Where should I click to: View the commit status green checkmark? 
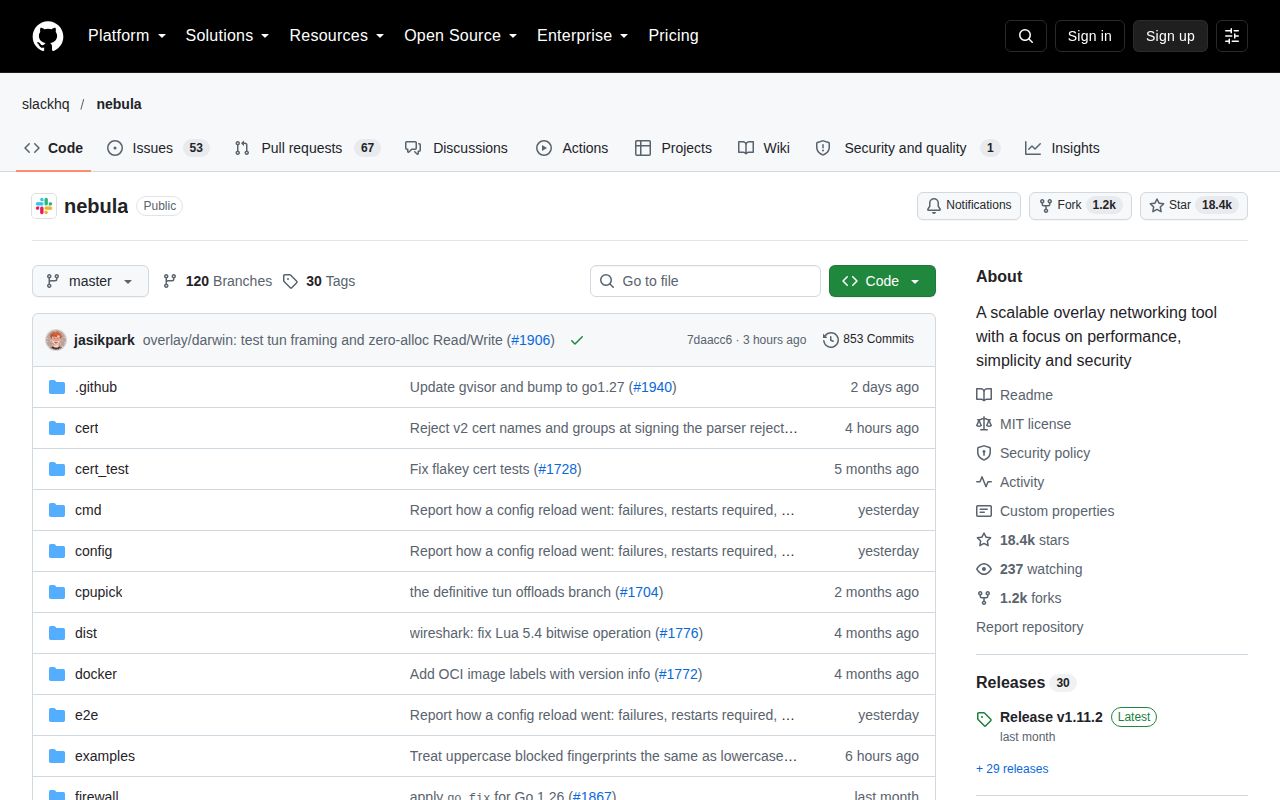click(577, 340)
